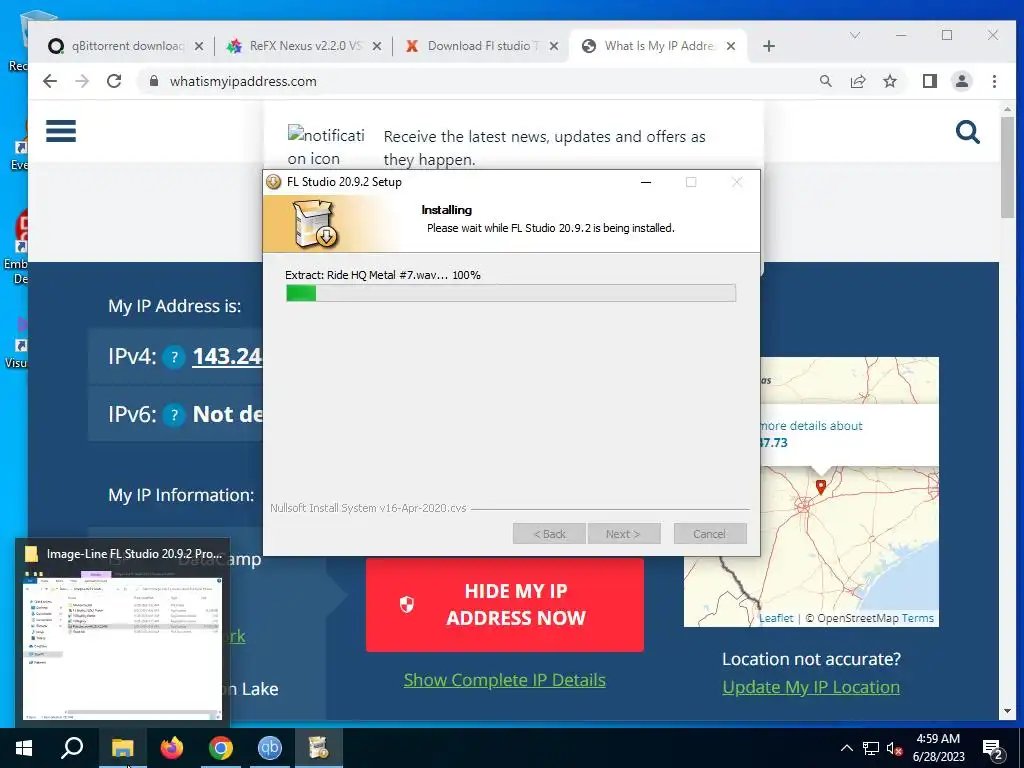Open Chrome side panel

tap(929, 81)
